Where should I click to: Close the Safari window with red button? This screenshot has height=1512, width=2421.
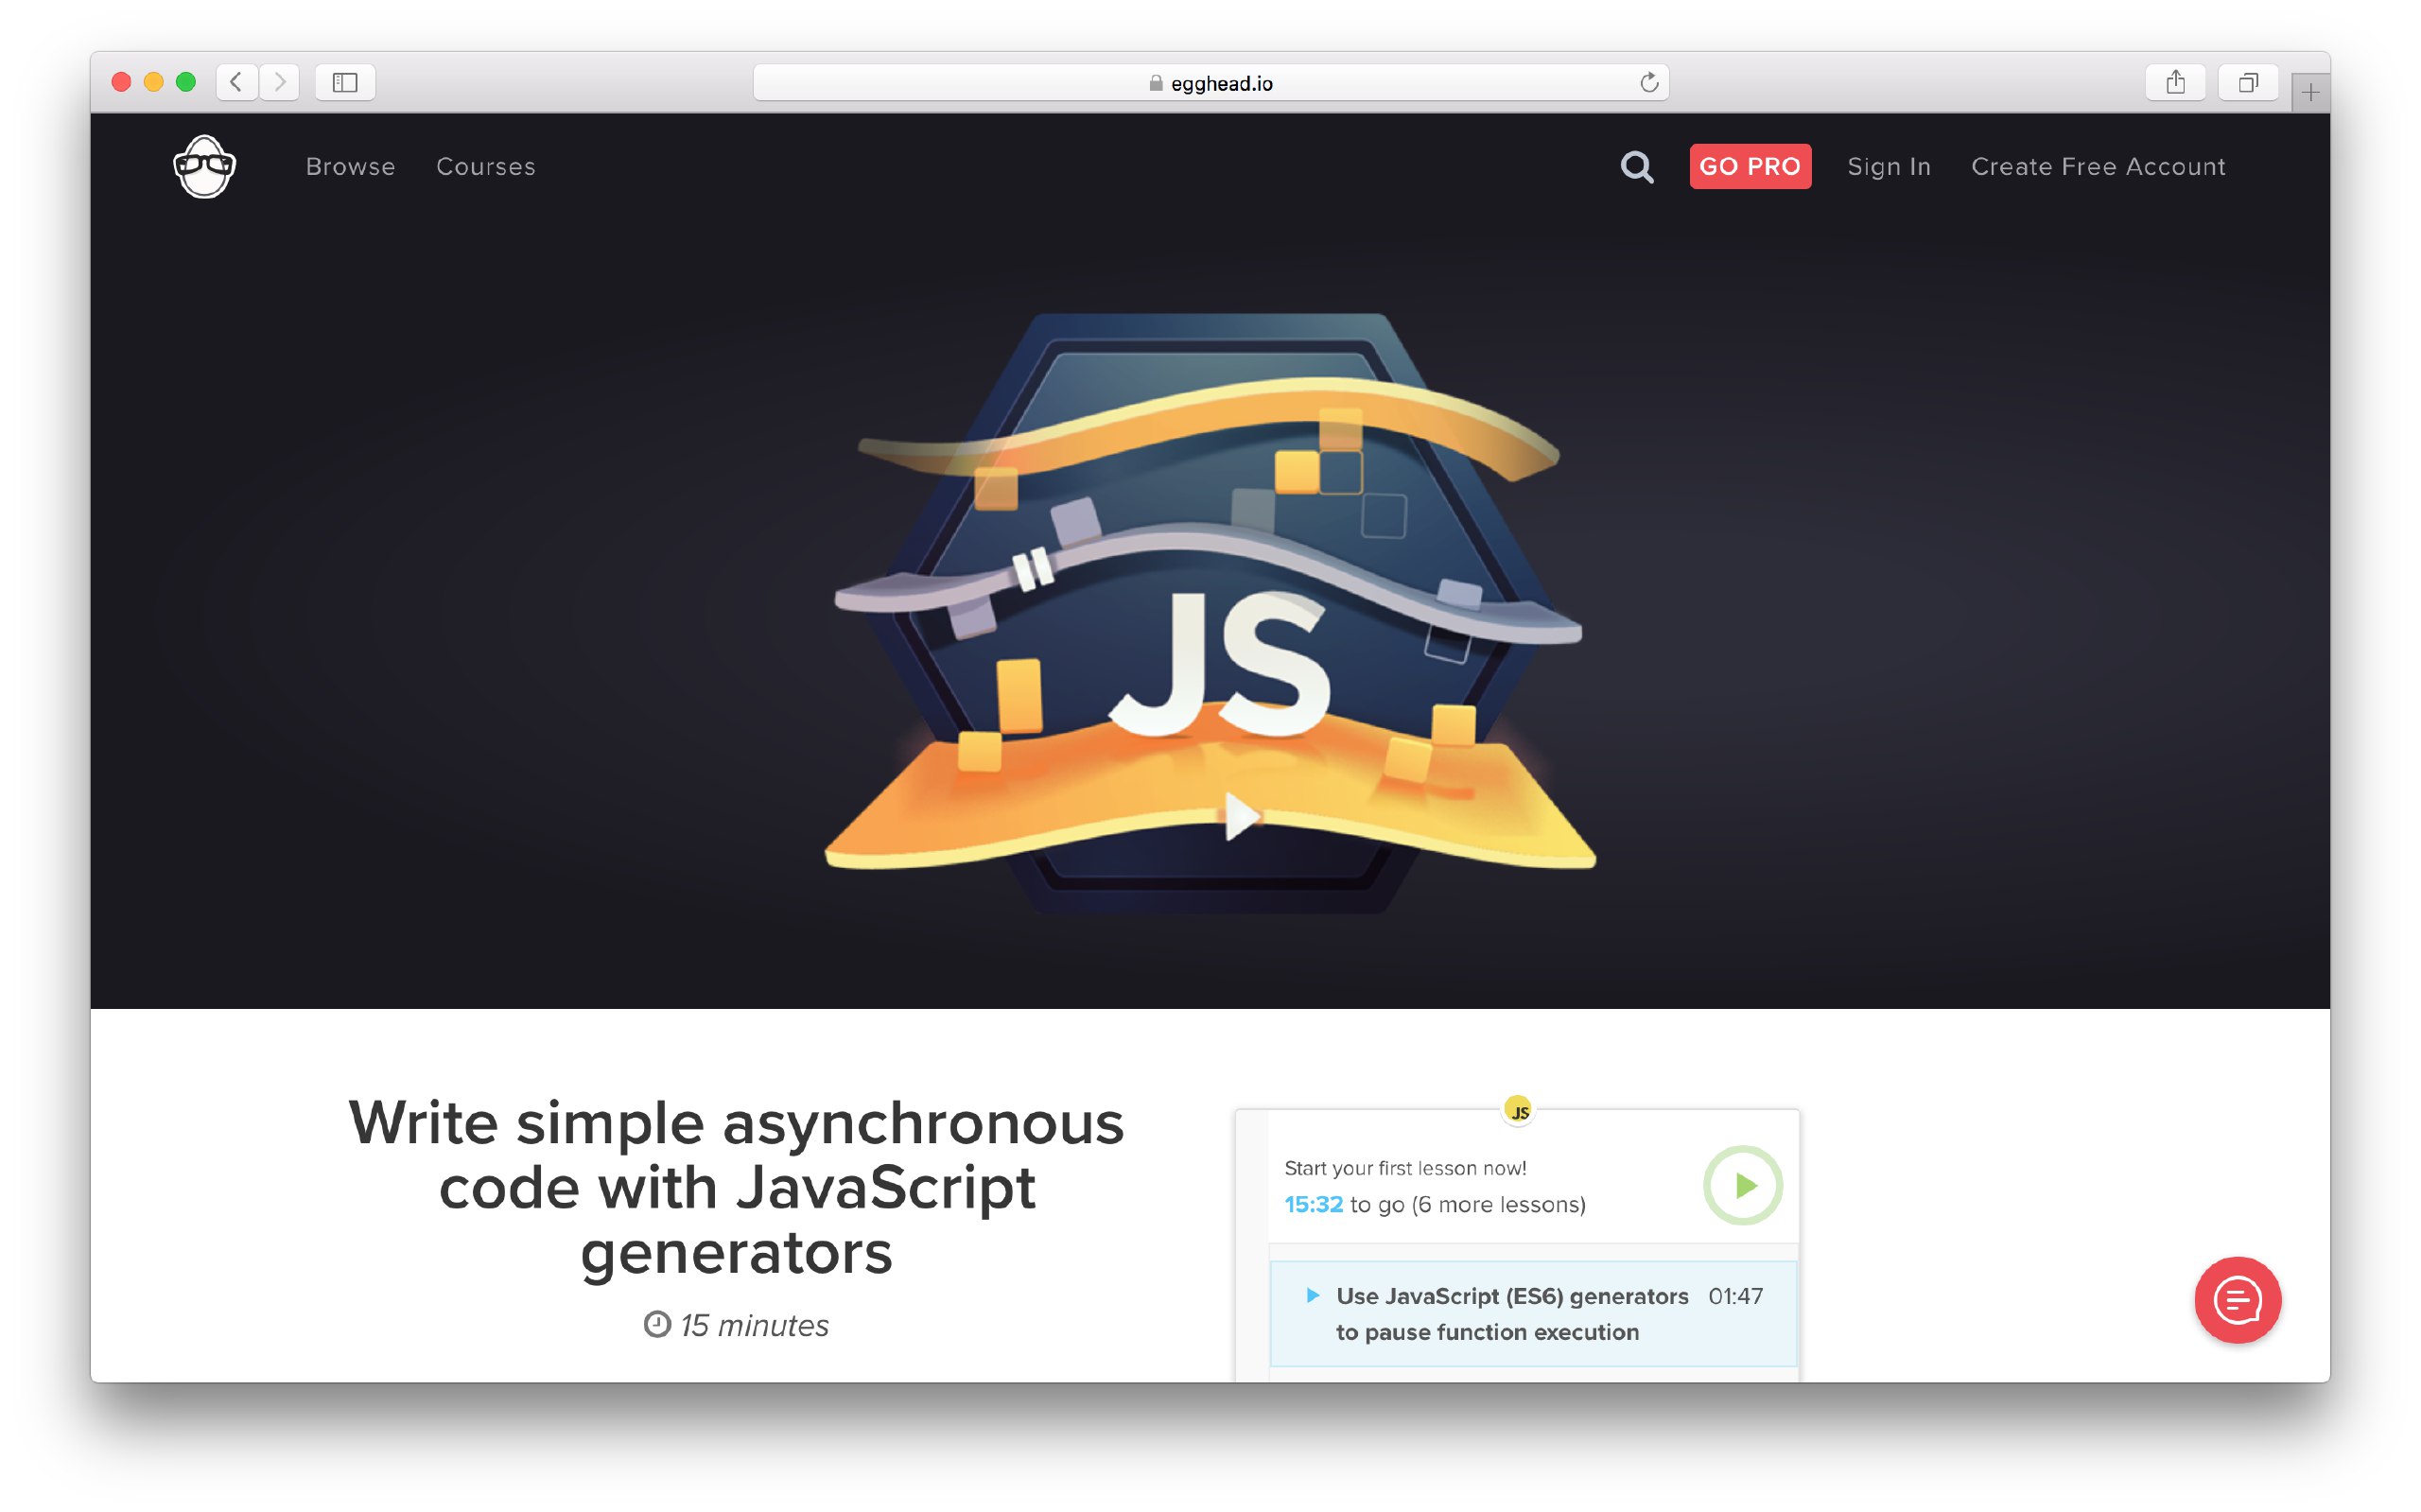121,82
